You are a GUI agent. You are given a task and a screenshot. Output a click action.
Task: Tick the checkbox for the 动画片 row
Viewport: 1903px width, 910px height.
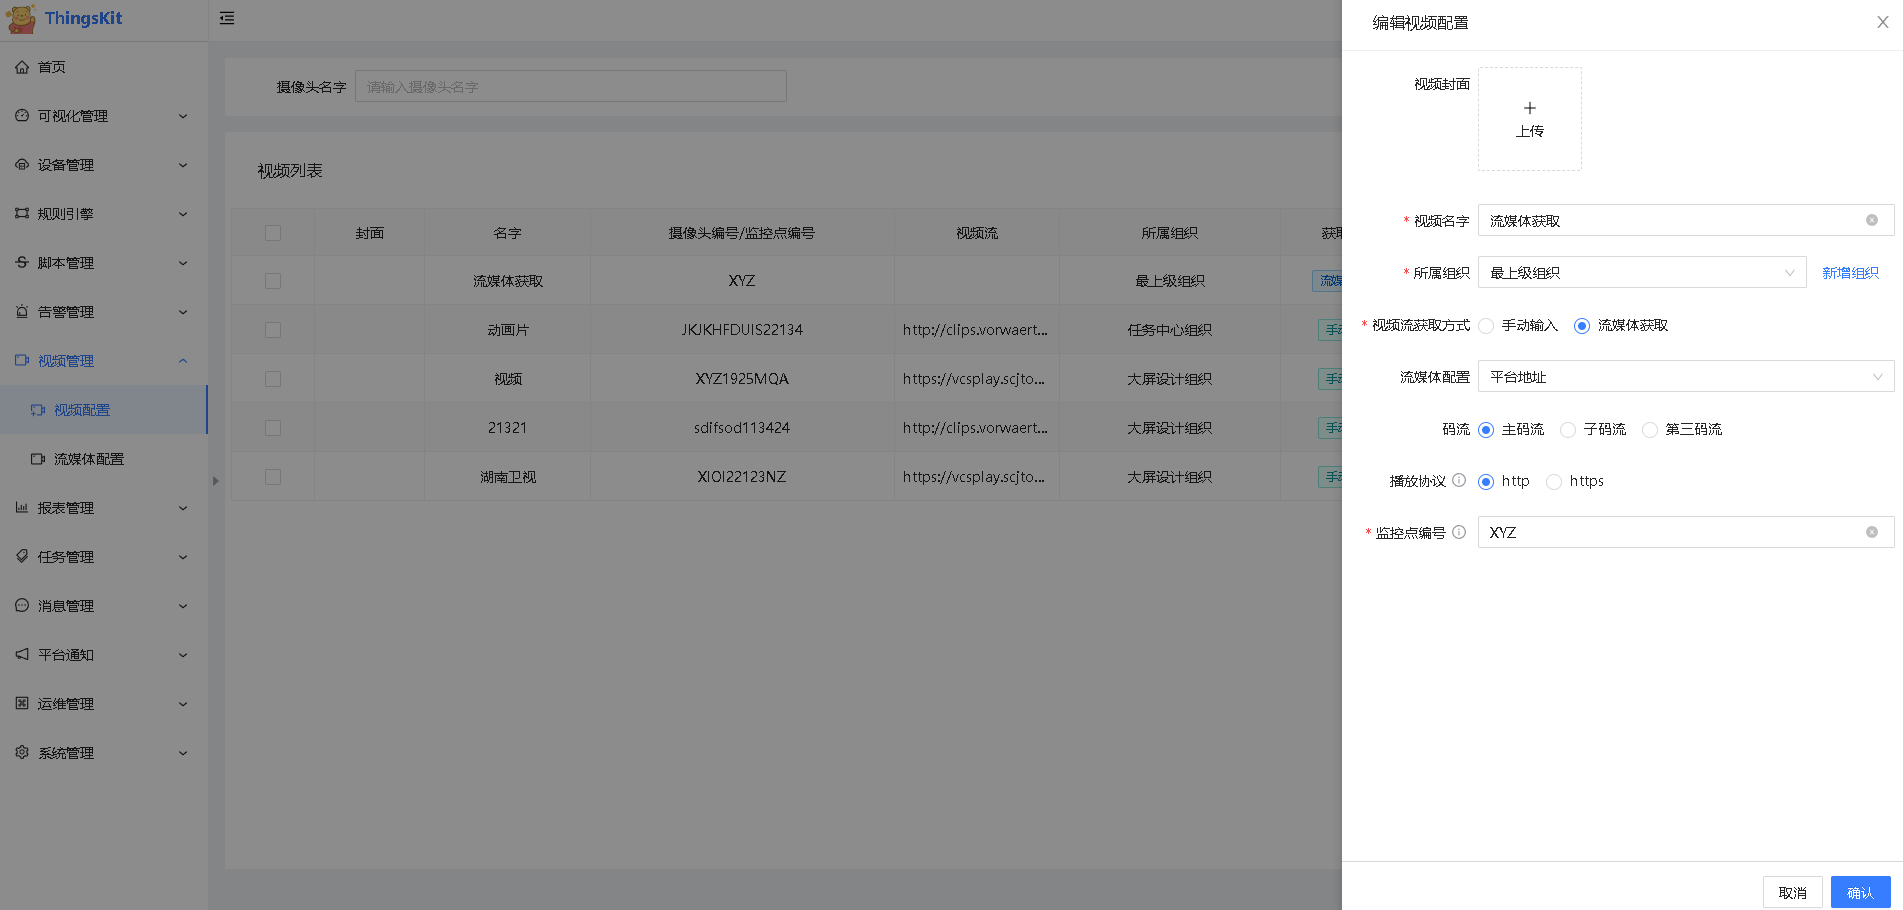(273, 330)
